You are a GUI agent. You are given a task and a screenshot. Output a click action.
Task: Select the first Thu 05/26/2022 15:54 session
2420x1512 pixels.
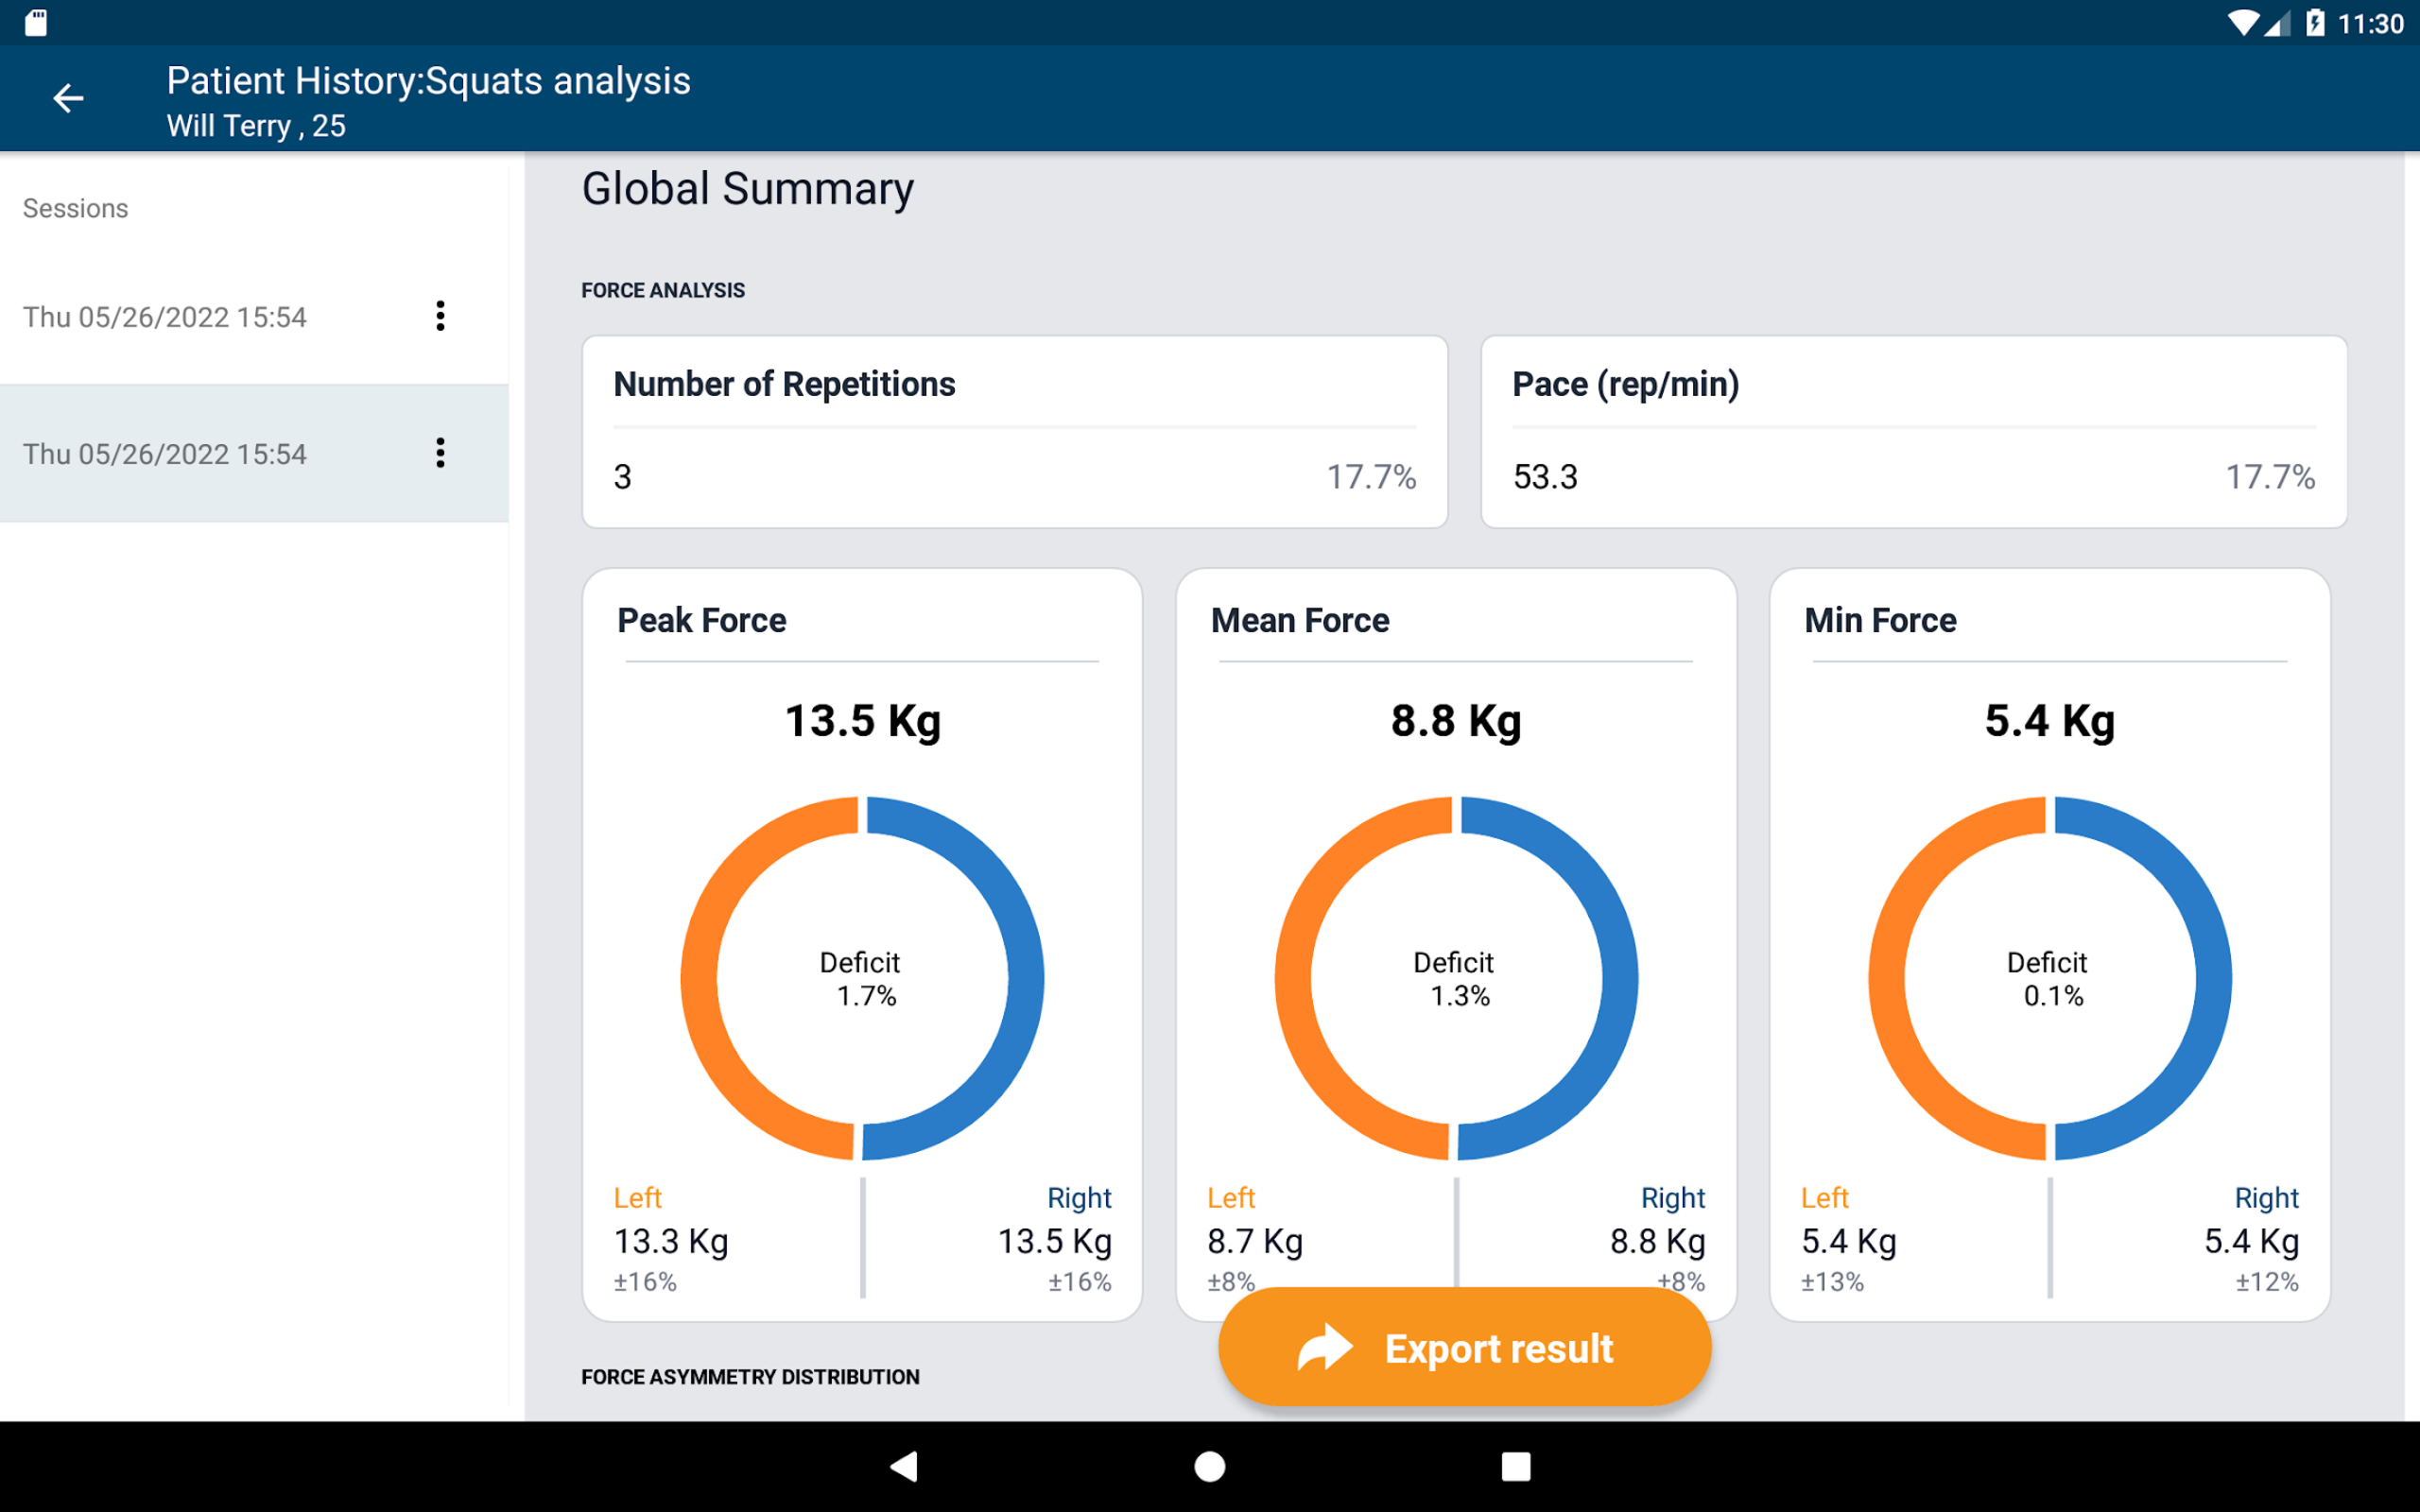(165, 316)
